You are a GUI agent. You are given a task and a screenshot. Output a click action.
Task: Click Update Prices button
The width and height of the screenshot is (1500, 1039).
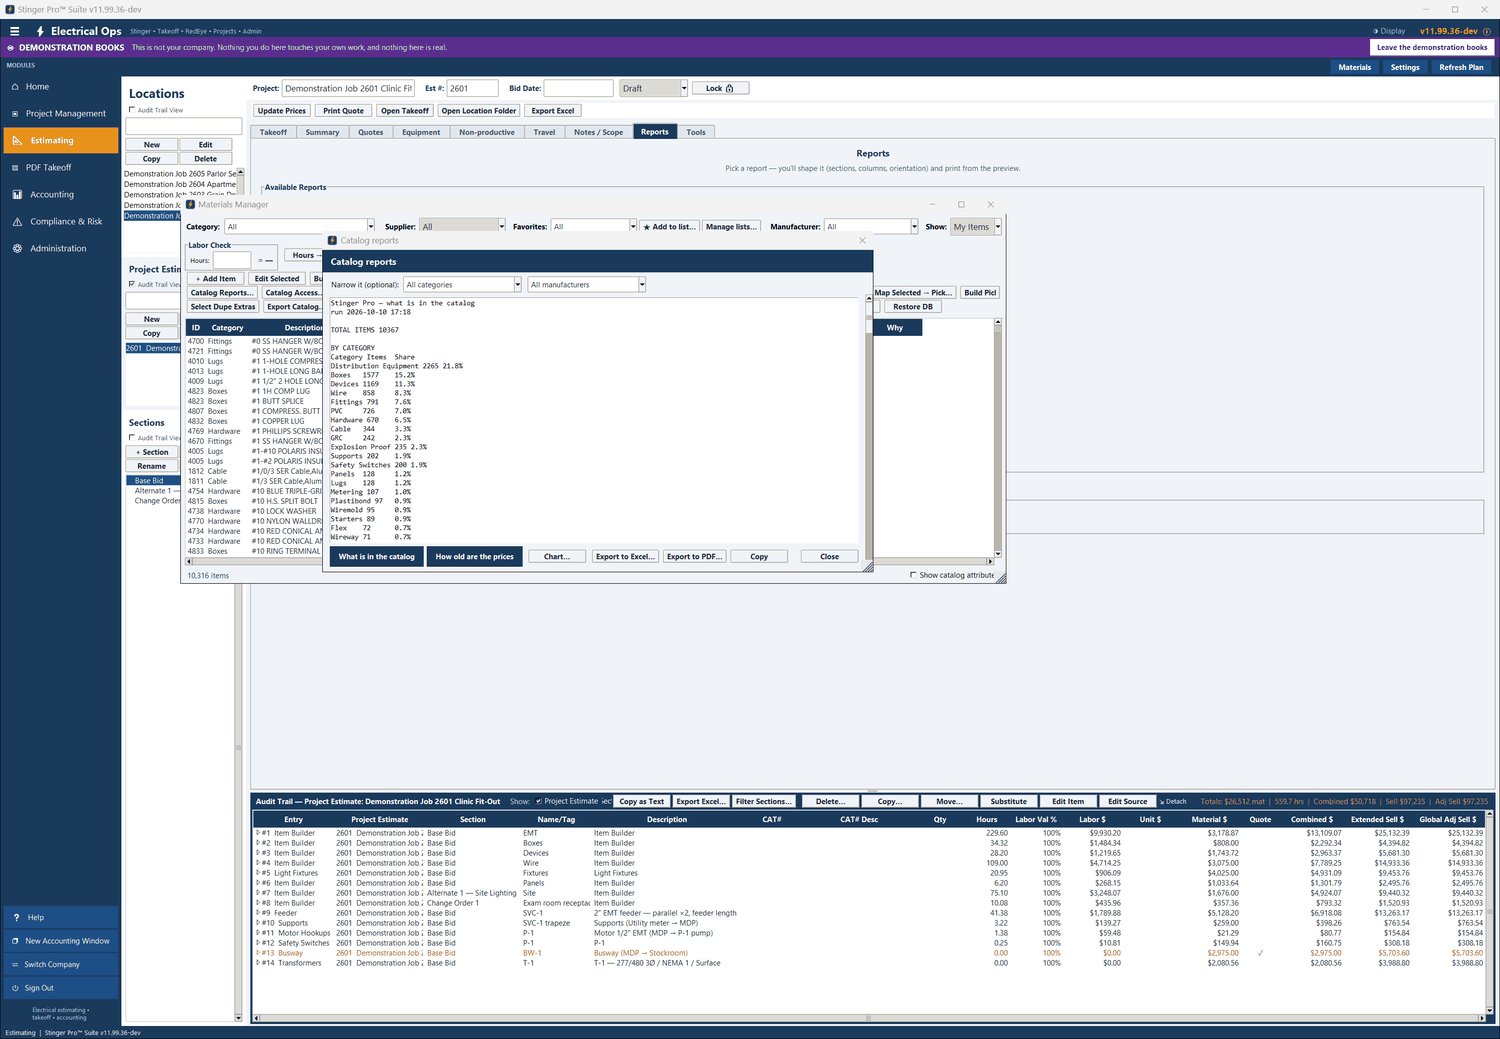282,111
